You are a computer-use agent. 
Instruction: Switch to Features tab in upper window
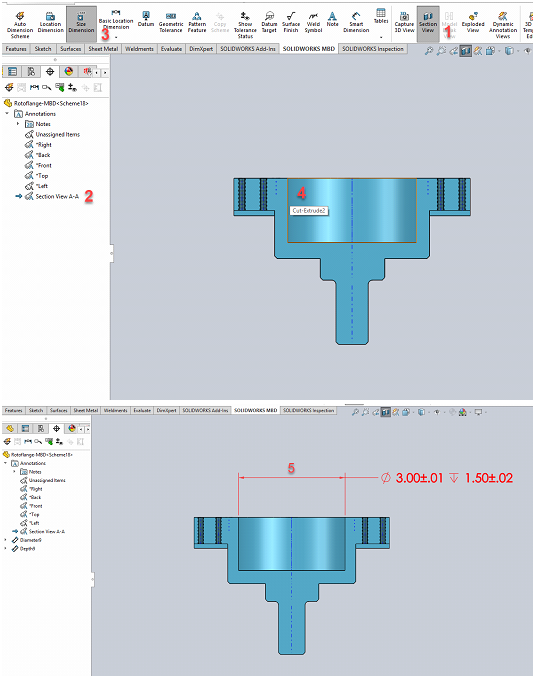click(x=16, y=49)
